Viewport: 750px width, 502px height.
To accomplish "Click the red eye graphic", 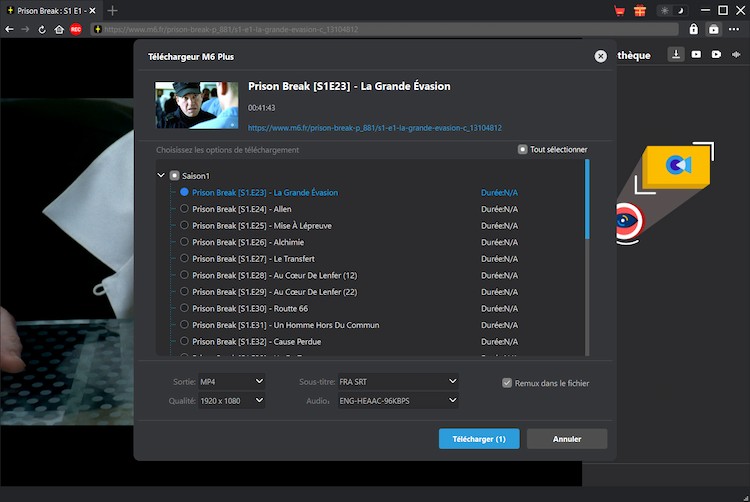I will pos(629,221).
